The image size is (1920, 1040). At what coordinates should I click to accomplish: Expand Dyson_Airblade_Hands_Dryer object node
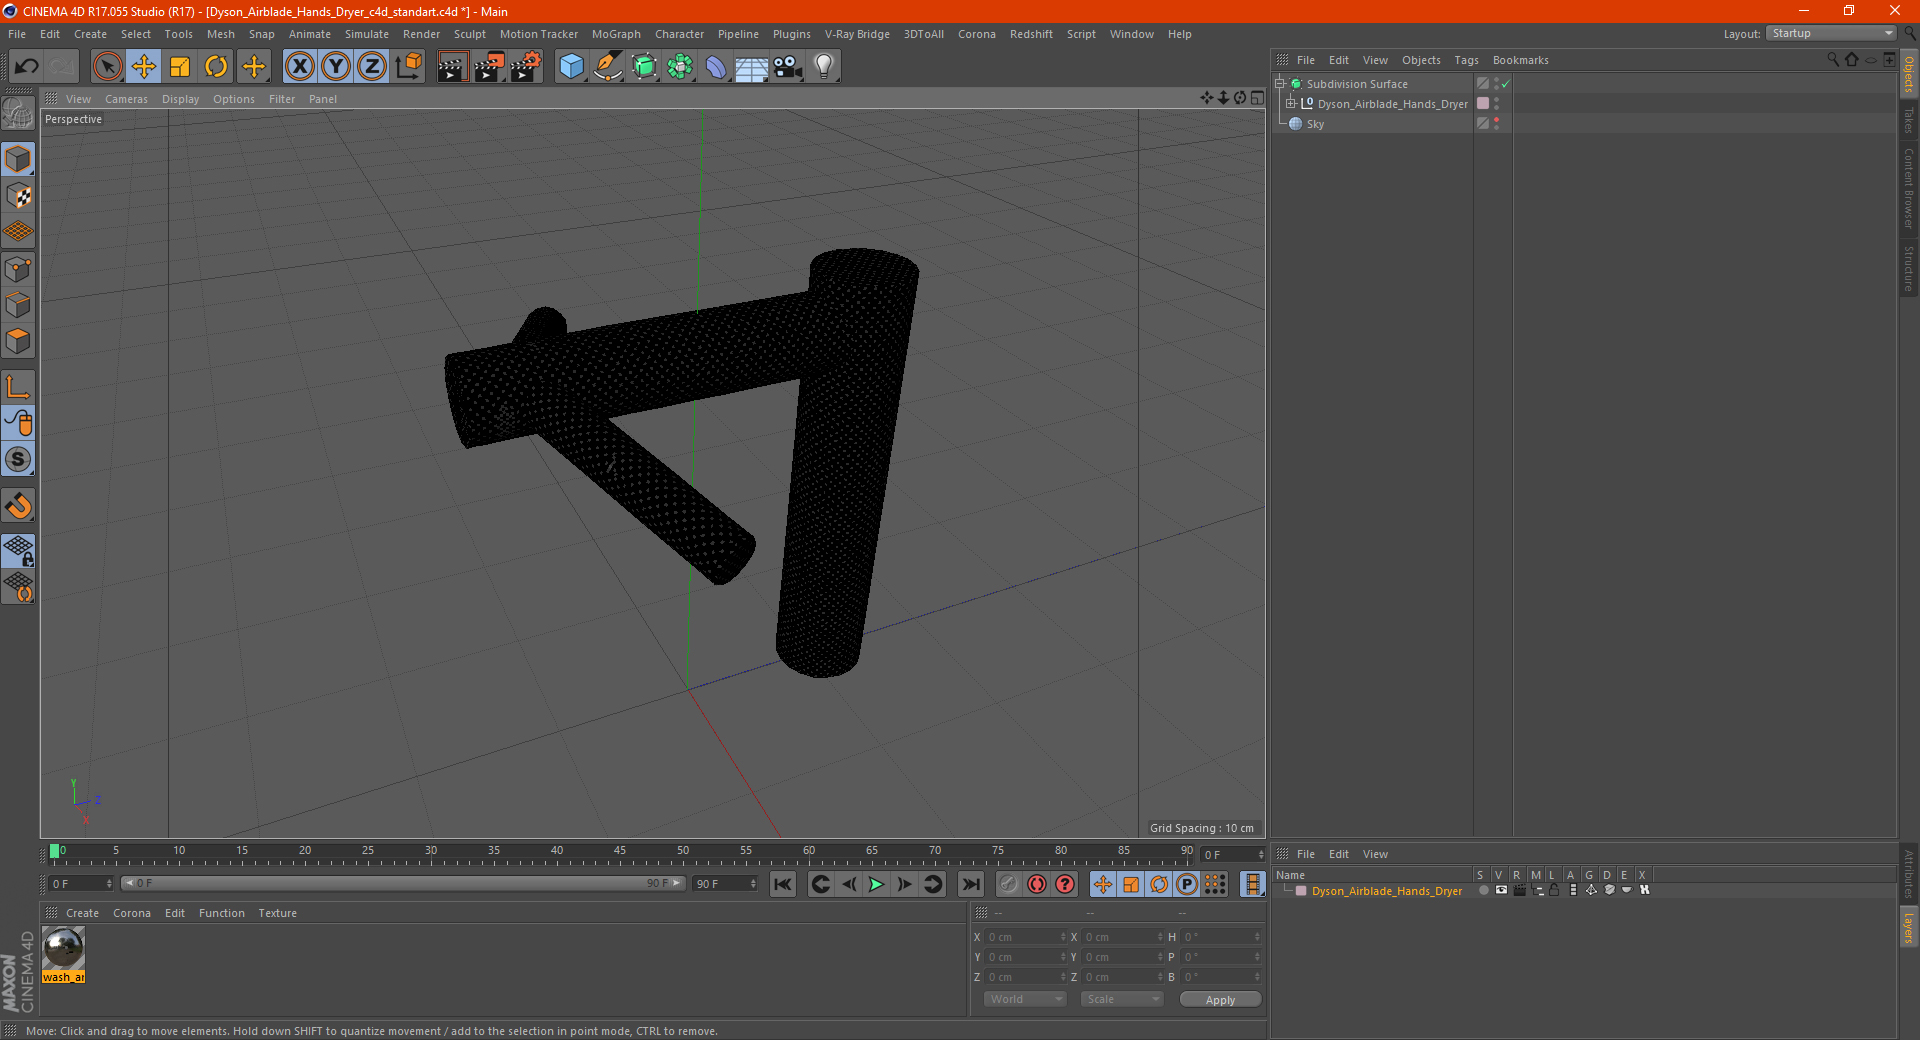tap(1290, 104)
